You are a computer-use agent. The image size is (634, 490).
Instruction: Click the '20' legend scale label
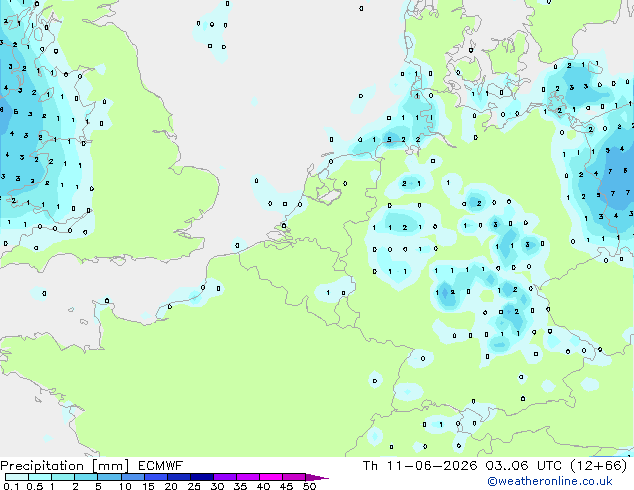tap(171, 486)
